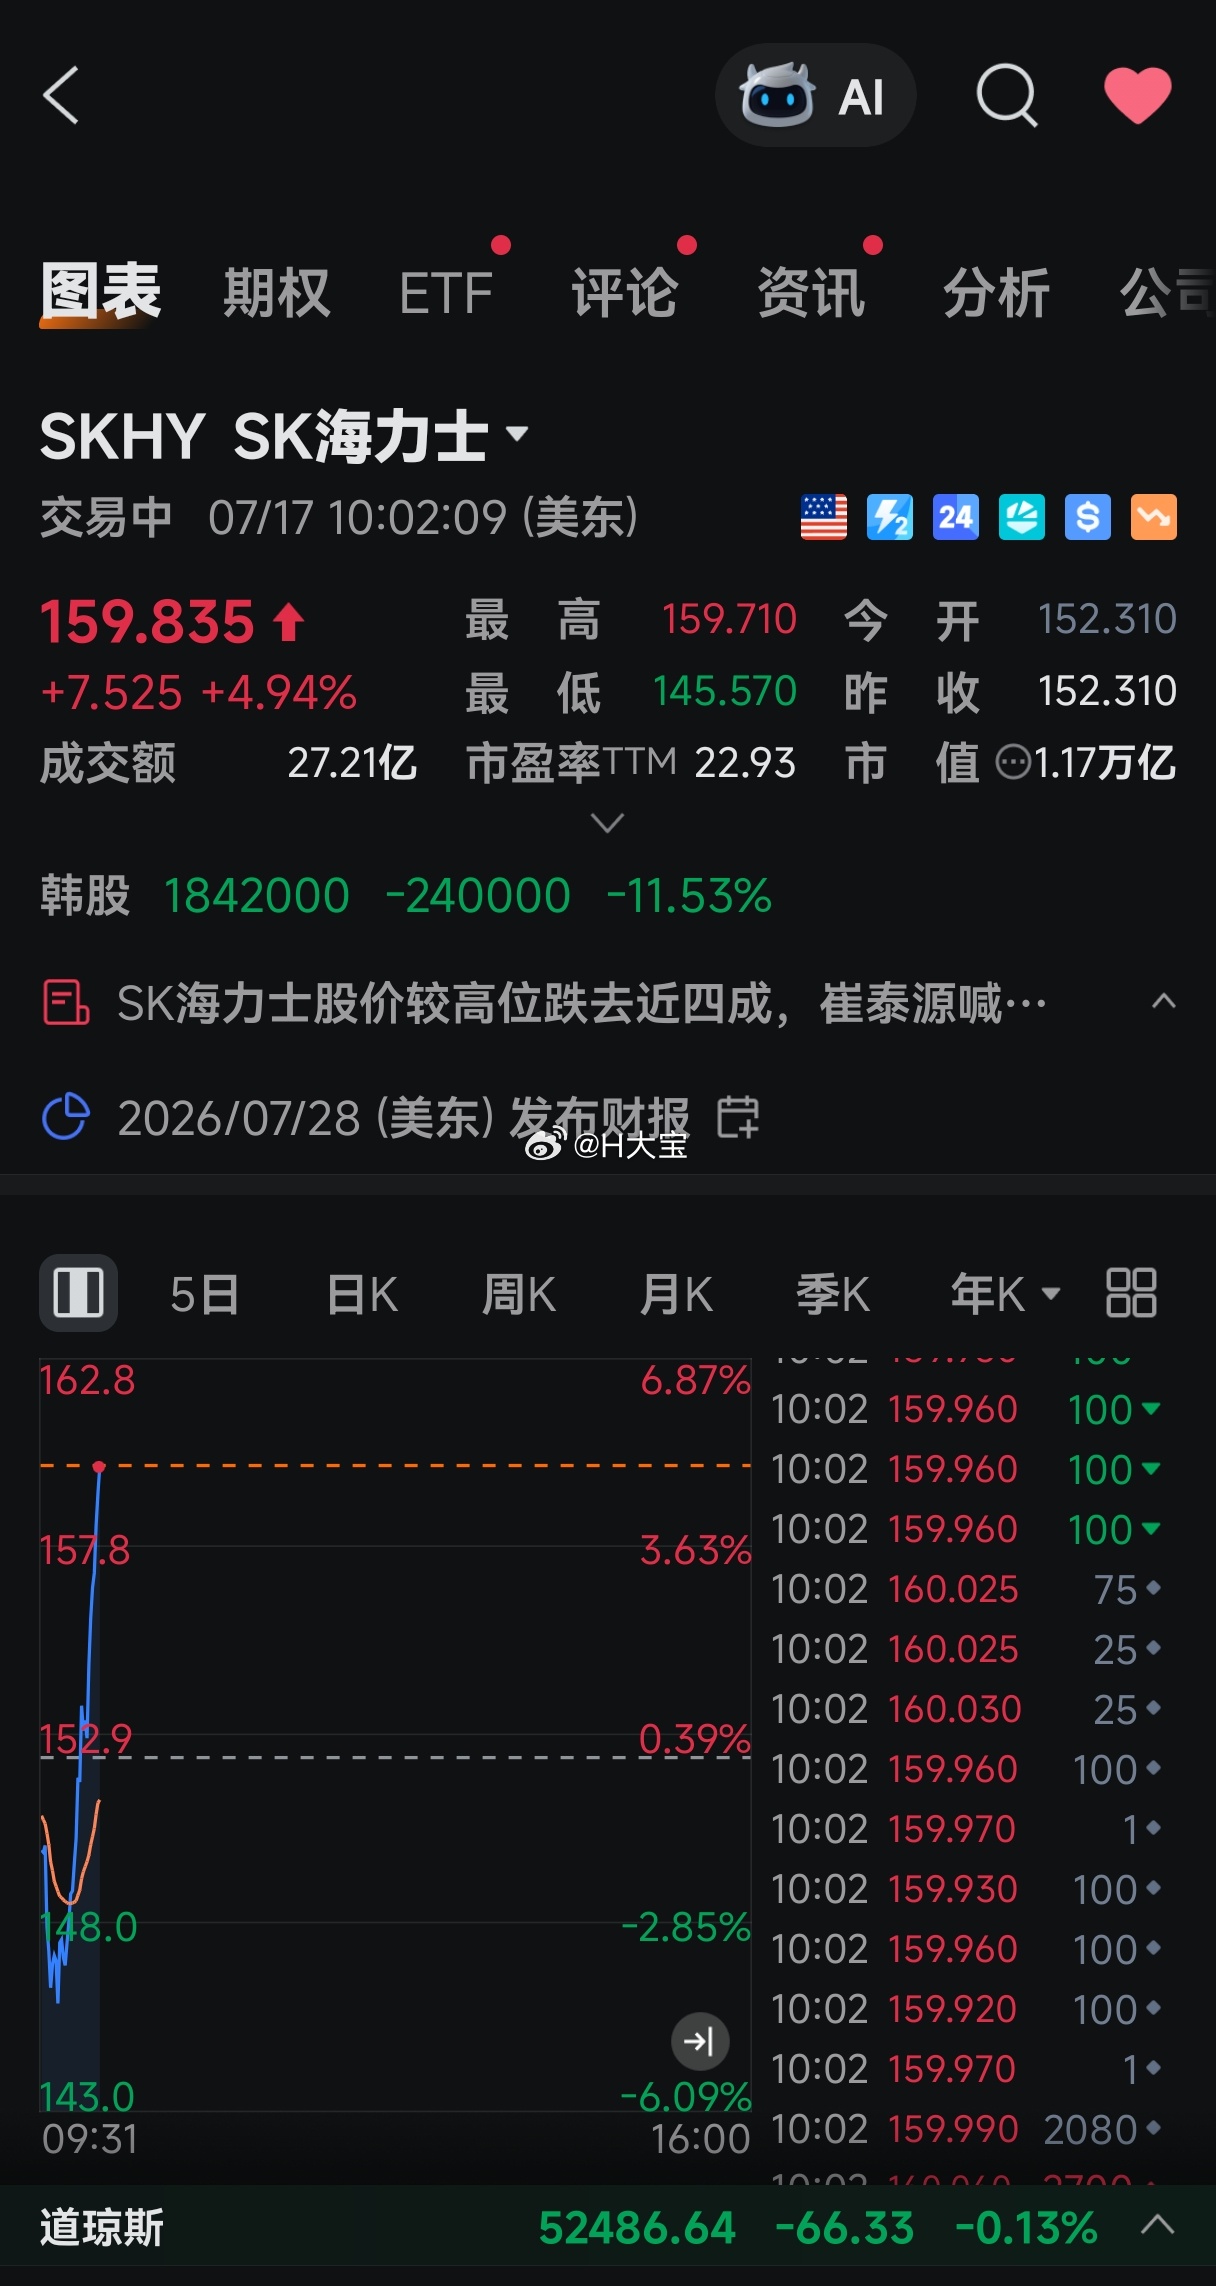This screenshot has width=1216, height=2286.
Task: Expand more quote details chevron
Action: (x=608, y=823)
